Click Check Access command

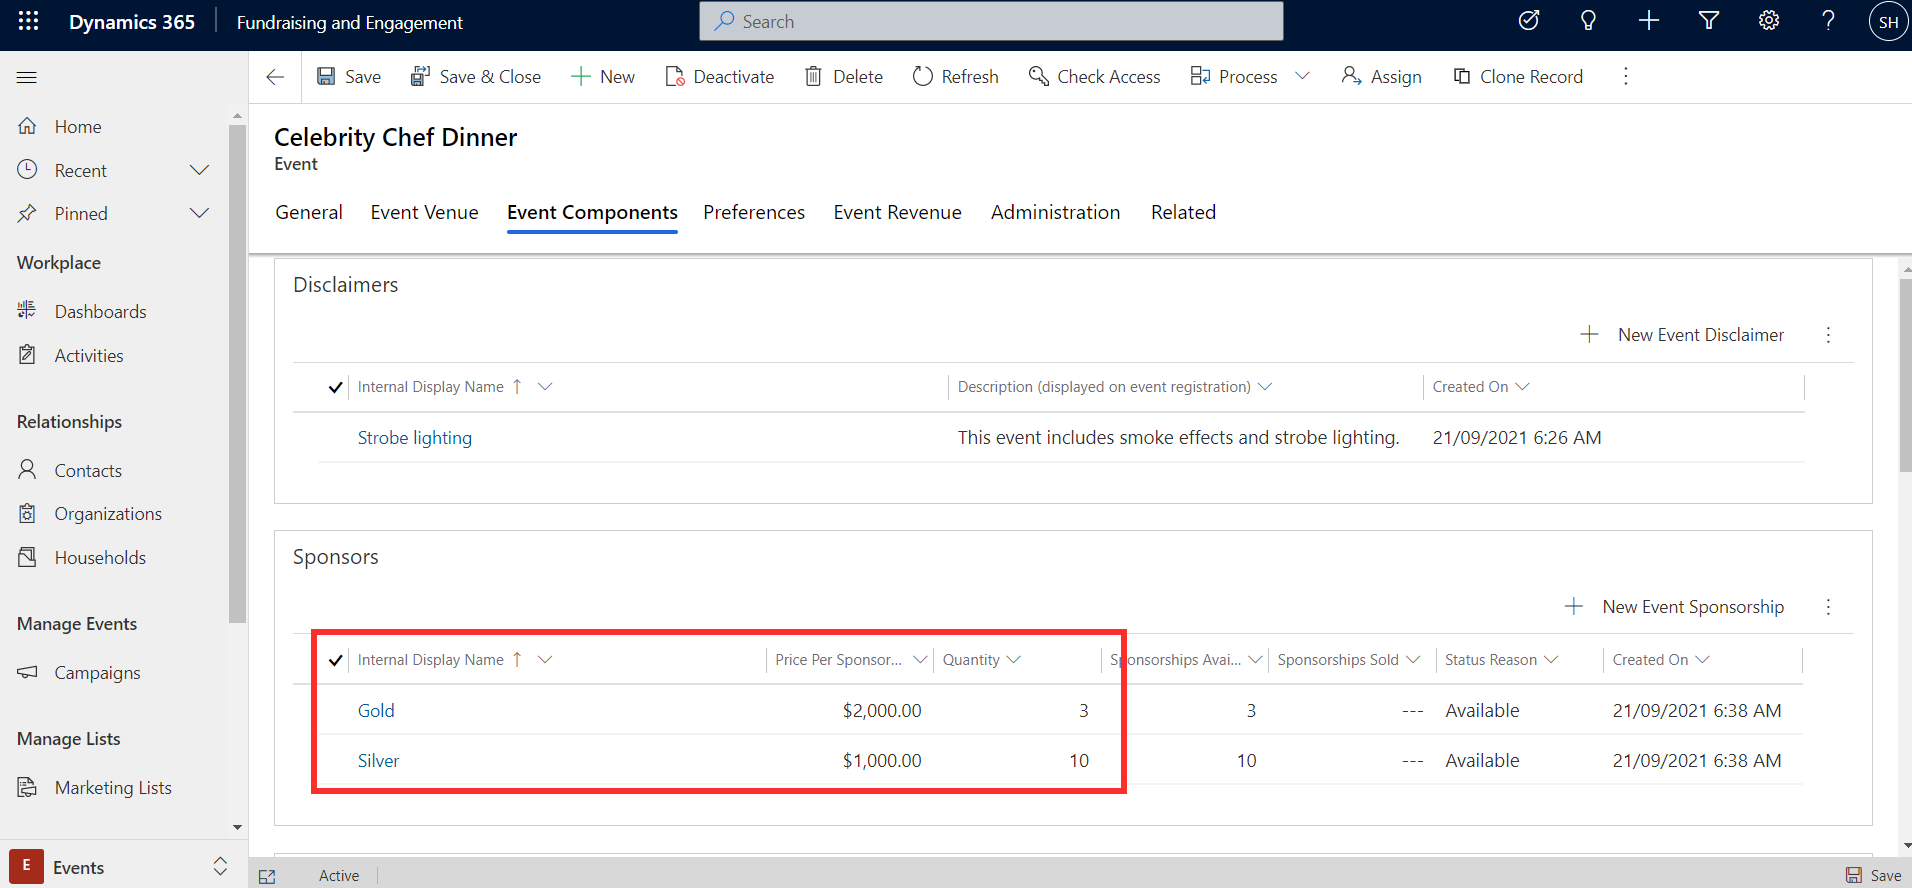[1095, 77]
